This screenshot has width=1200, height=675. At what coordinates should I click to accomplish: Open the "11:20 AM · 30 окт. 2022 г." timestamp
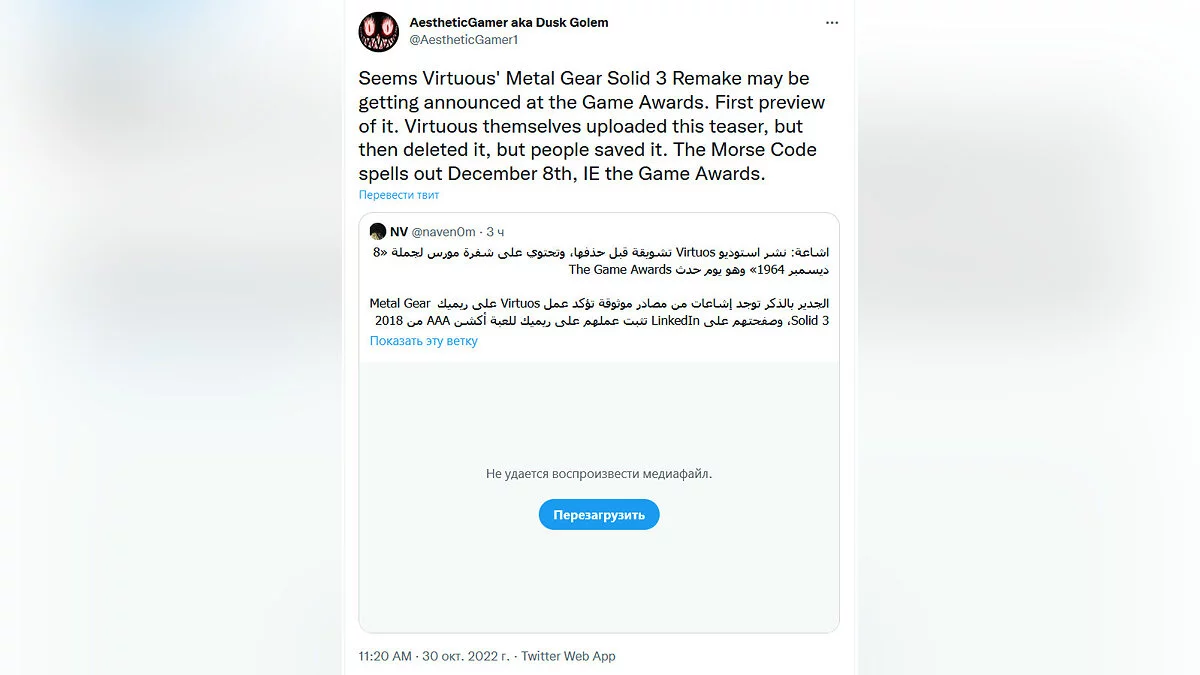pyautogui.click(x=434, y=656)
